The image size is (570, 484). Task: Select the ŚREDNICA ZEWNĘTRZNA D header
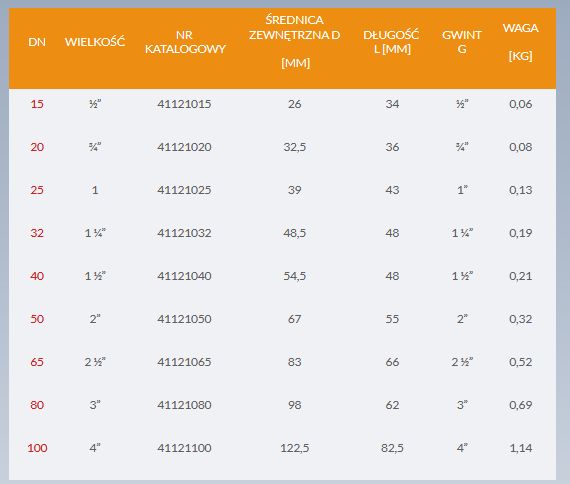(295, 41)
